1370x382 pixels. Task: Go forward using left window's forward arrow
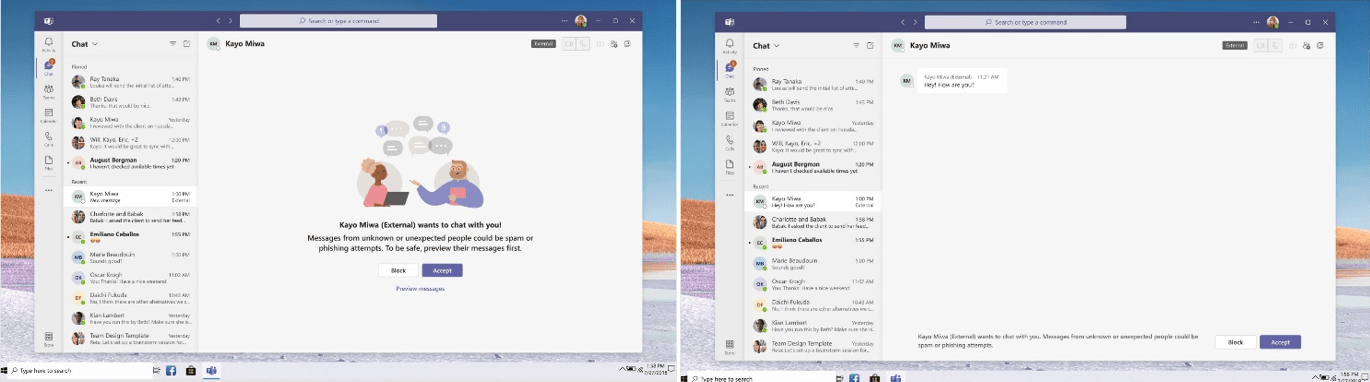231,20
